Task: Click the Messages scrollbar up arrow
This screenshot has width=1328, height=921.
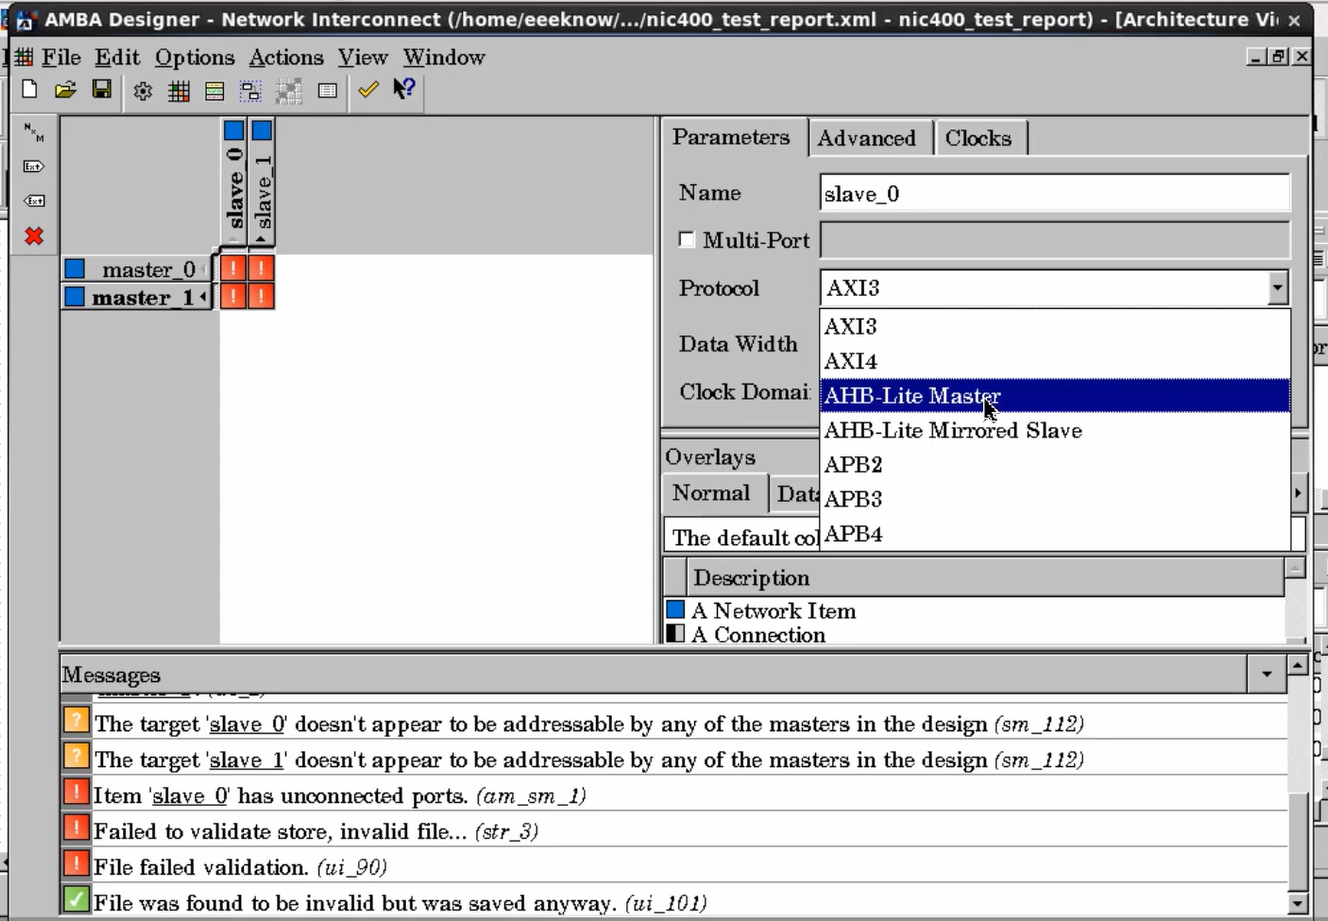Action: click(1298, 665)
